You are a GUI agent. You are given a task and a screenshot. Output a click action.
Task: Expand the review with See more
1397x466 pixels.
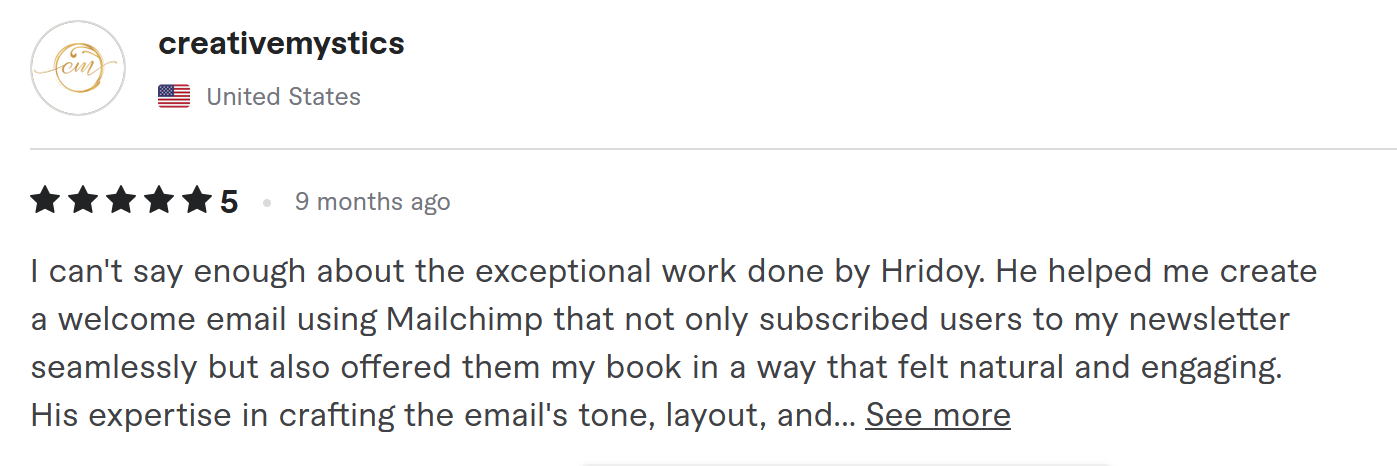pos(938,415)
